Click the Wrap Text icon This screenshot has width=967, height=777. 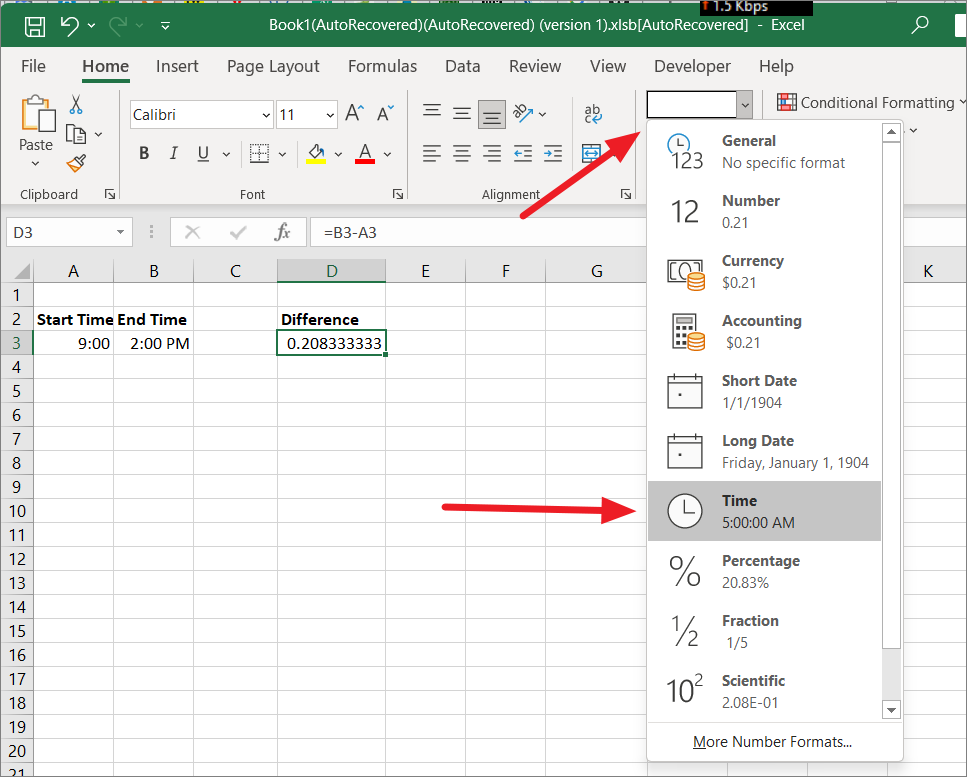pyautogui.click(x=592, y=114)
